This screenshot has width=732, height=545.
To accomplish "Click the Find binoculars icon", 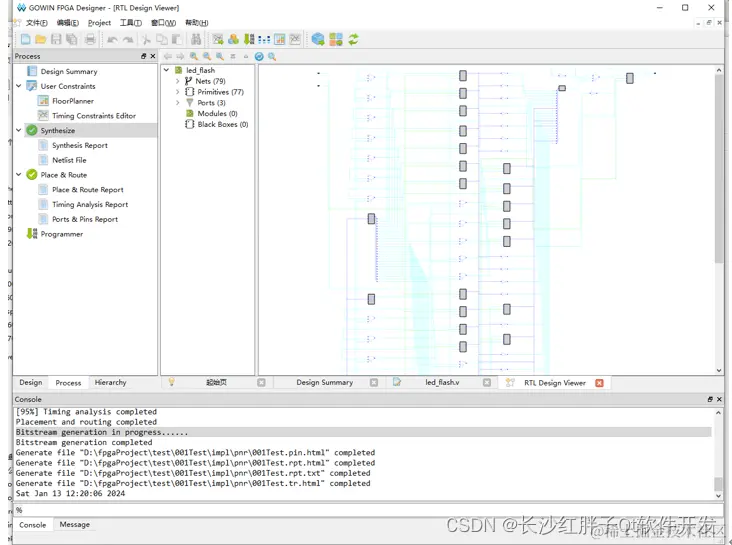I will (196, 39).
